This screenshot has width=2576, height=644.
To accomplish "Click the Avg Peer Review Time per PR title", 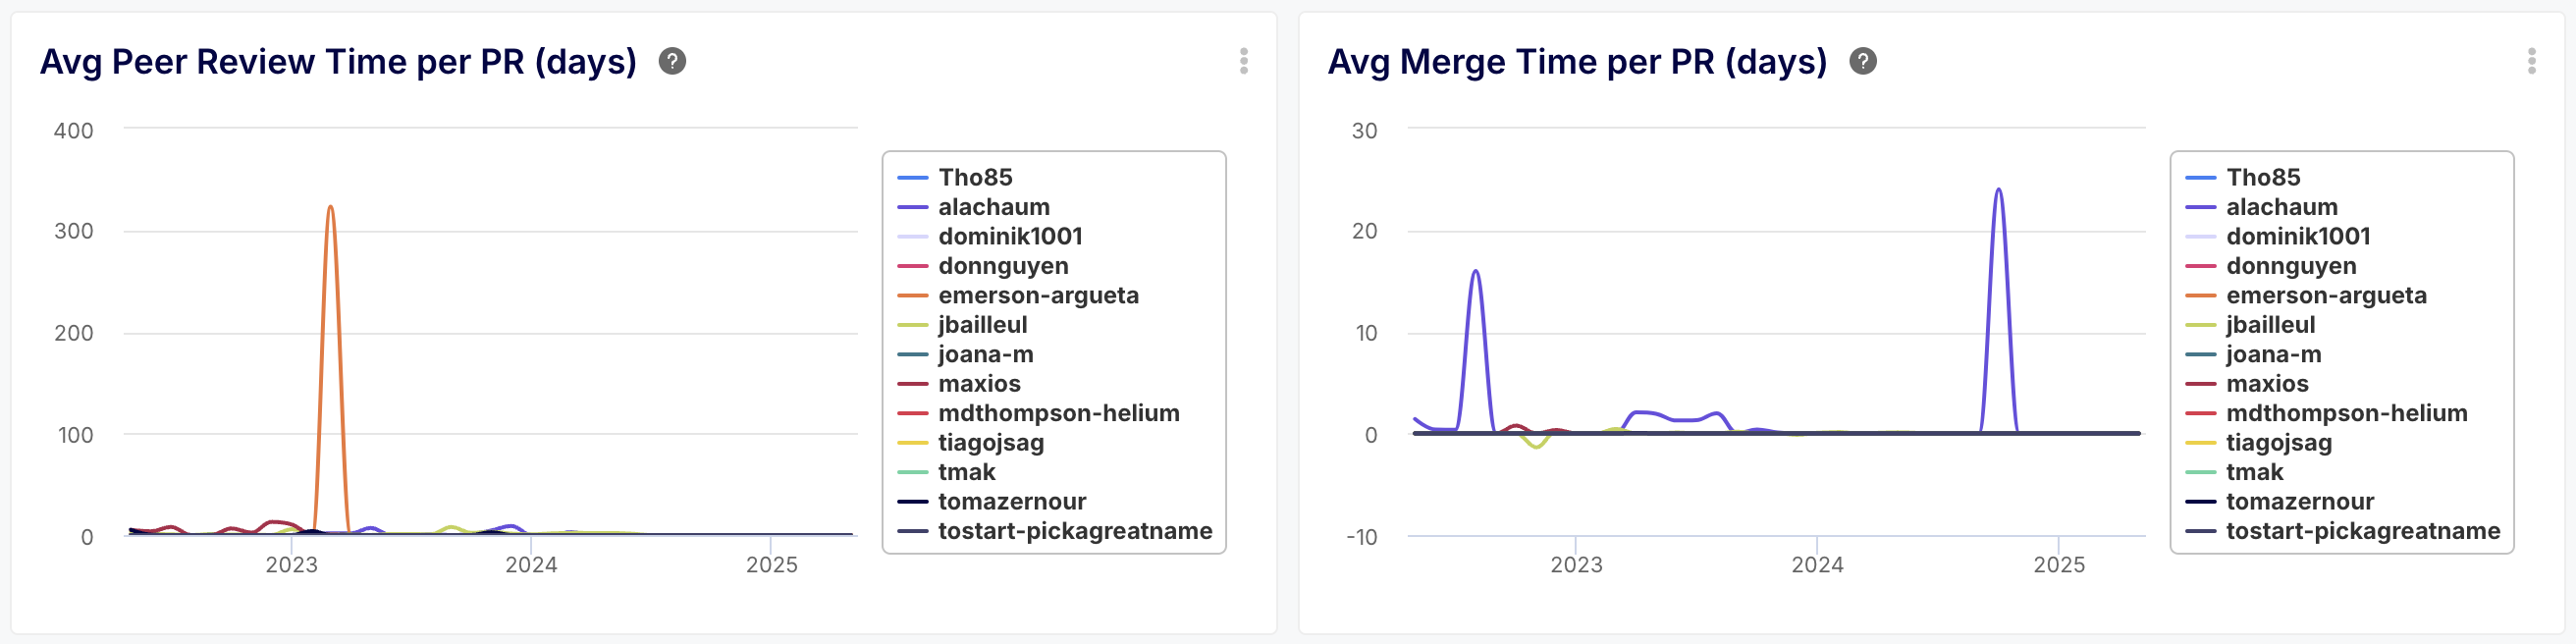I will click(338, 62).
